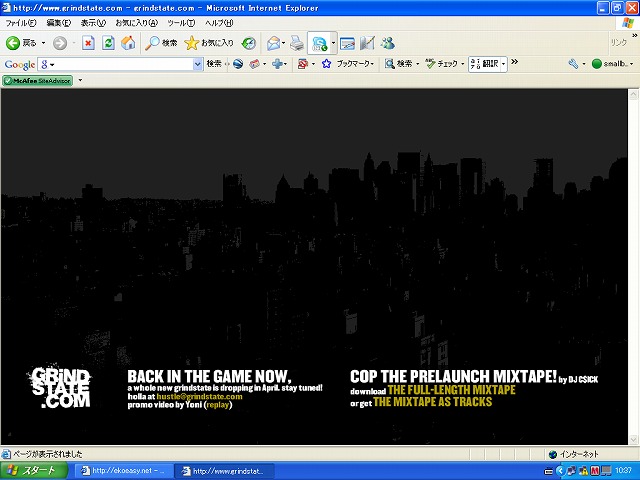Expand the Google search box dropdown
Viewport: 640px width, 480px height.
(198, 64)
